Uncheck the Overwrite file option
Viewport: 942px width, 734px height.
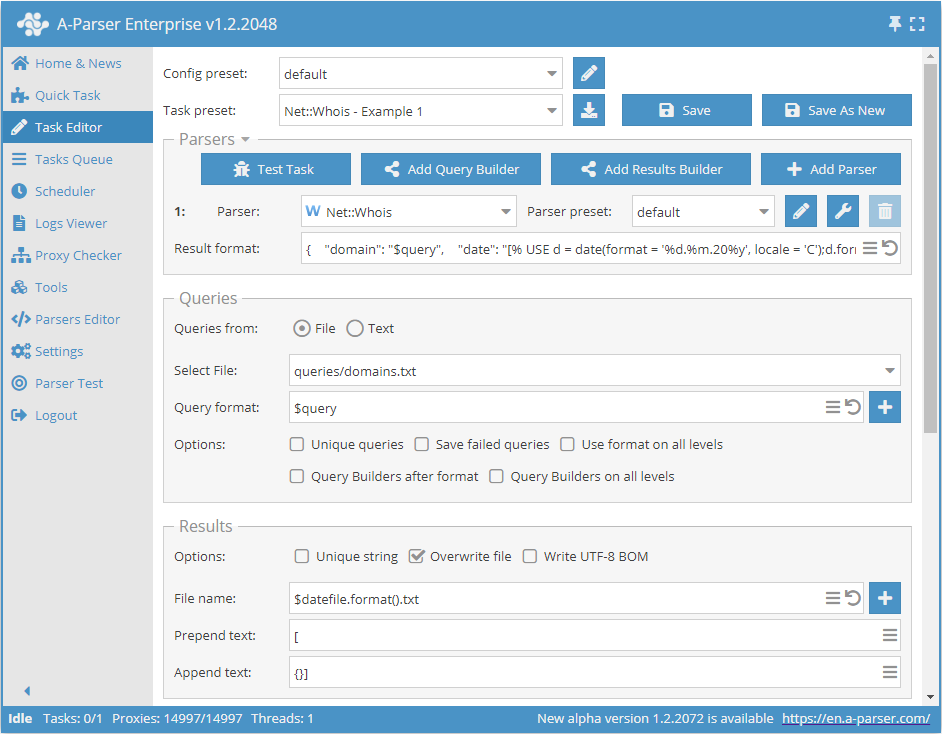417,556
